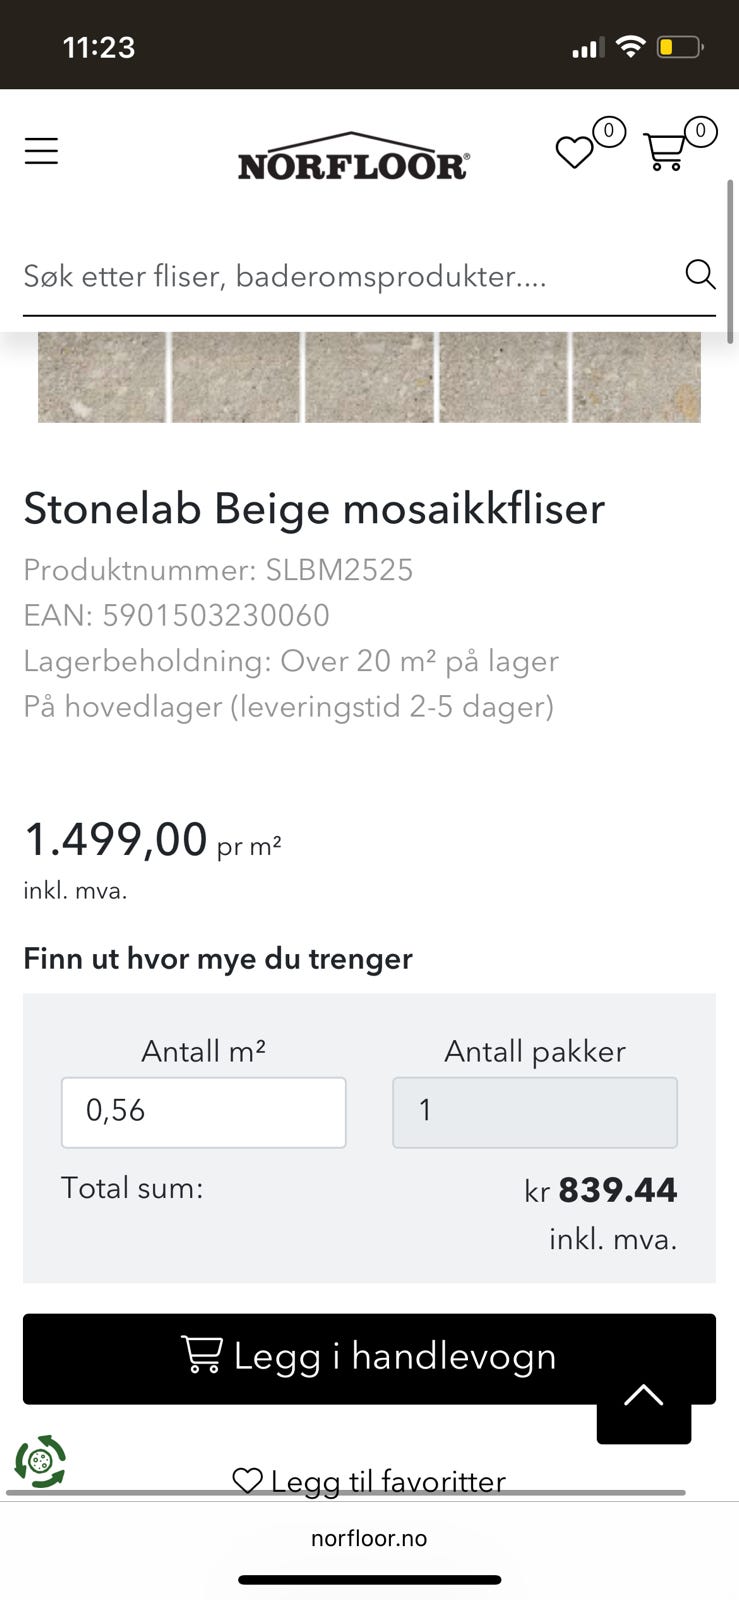This screenshot has width=739, height=1600.
Task: Click the page scrollbar on right edge
Action: tap(731, 260)
